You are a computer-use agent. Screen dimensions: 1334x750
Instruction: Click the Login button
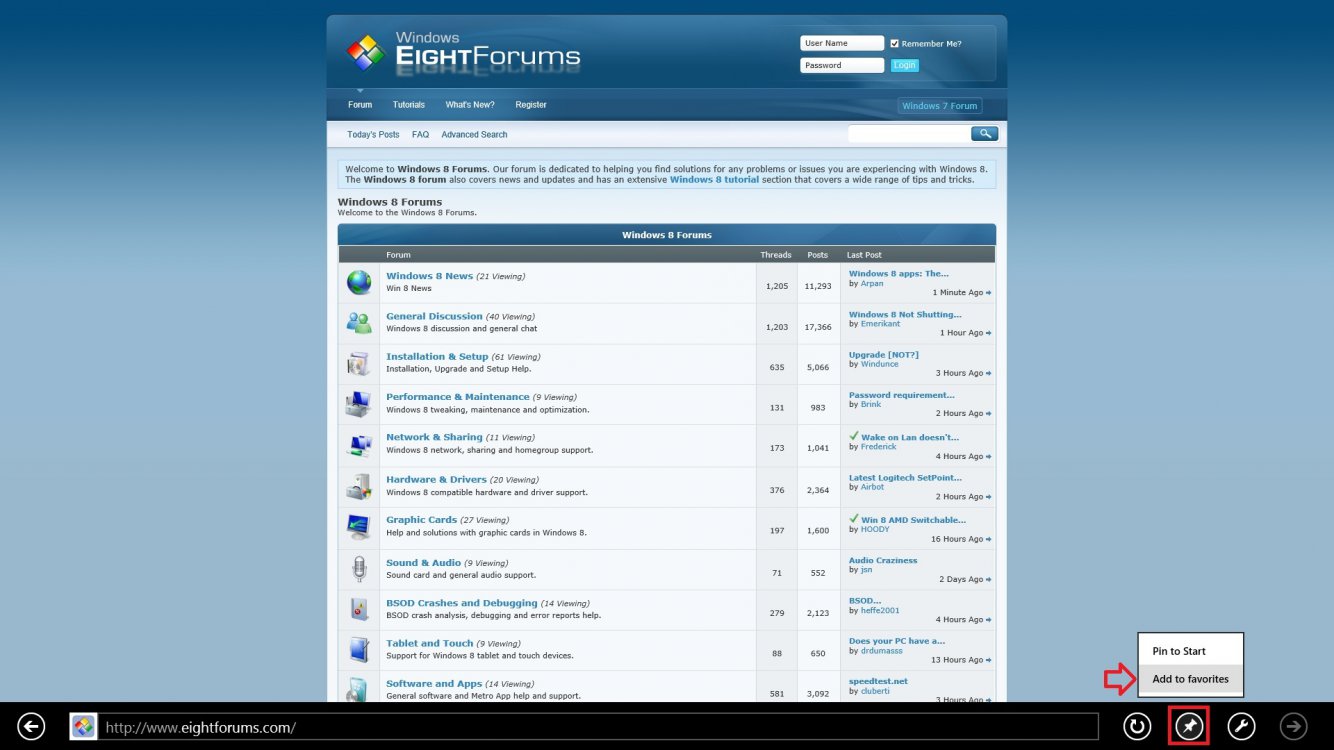pyautogui.click(x=904, y=65)
